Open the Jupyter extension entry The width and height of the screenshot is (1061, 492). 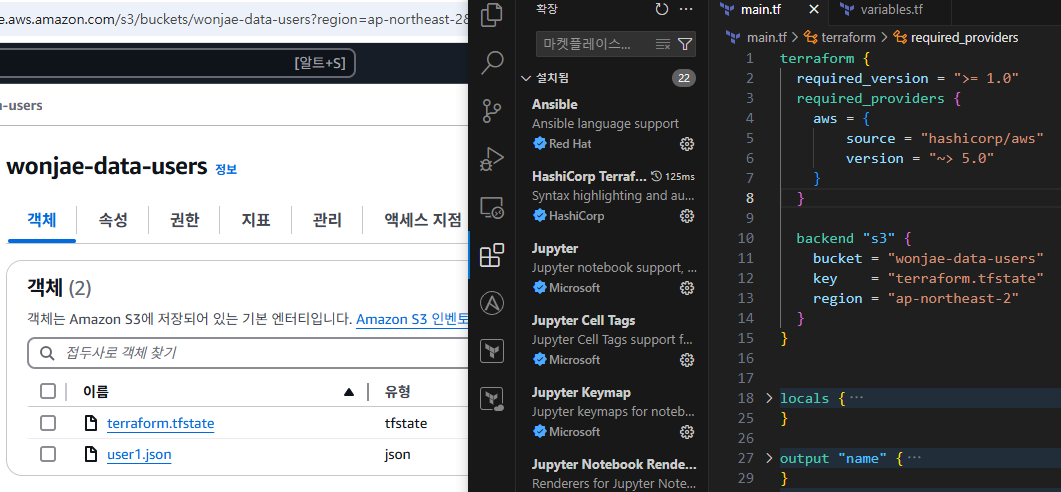[x=613, y=267]
